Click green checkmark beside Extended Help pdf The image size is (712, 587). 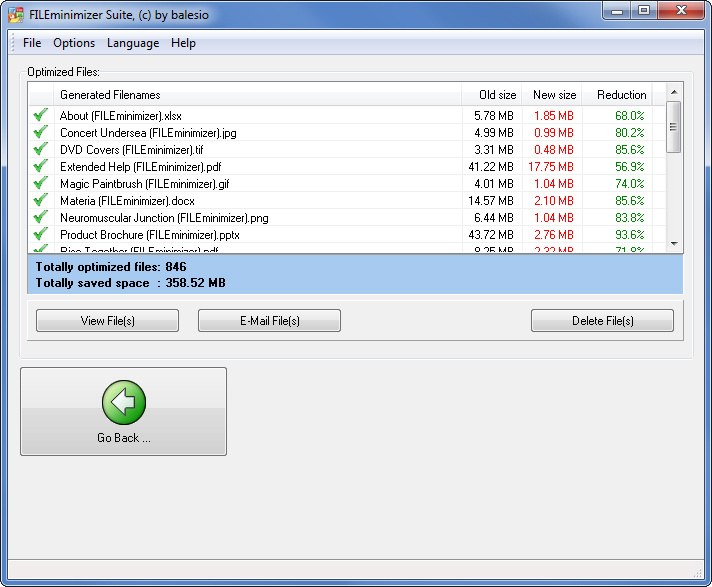tap(41, 166)
